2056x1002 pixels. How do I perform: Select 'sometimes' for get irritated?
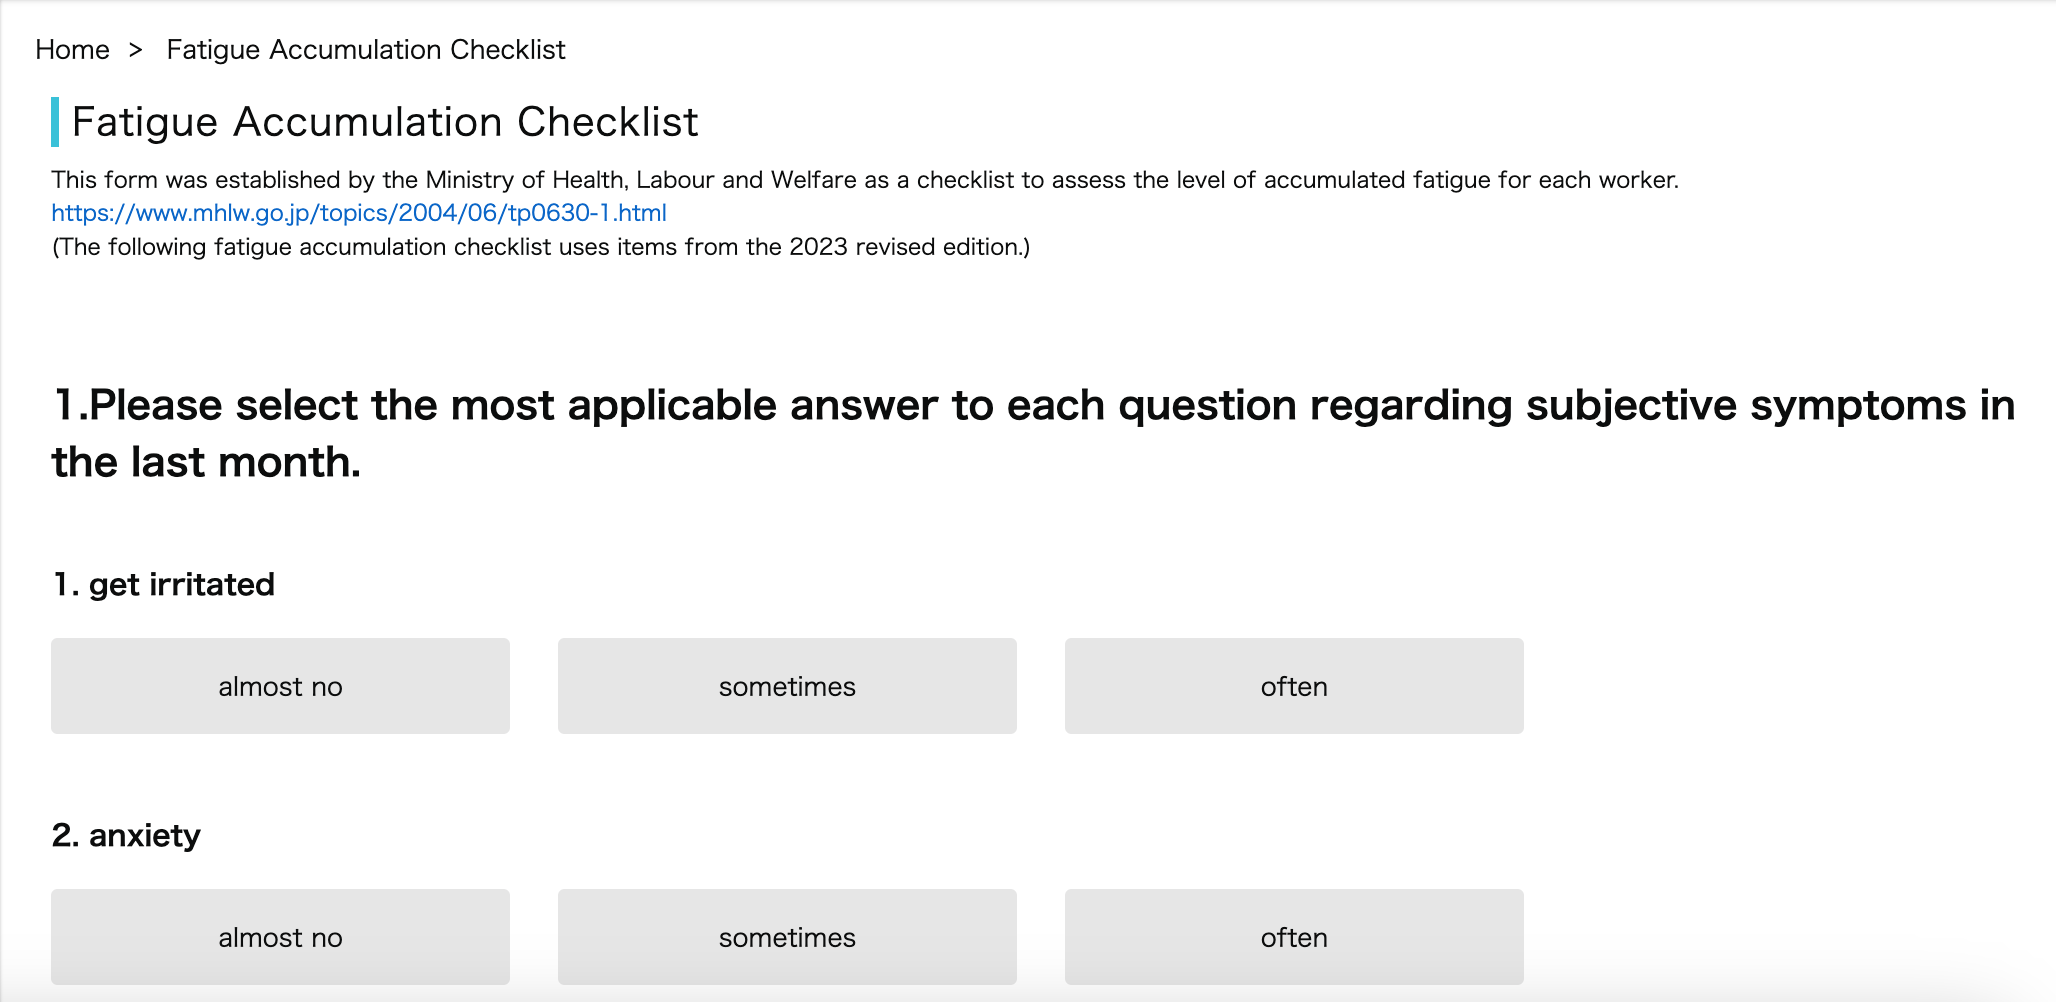[787, 686]
